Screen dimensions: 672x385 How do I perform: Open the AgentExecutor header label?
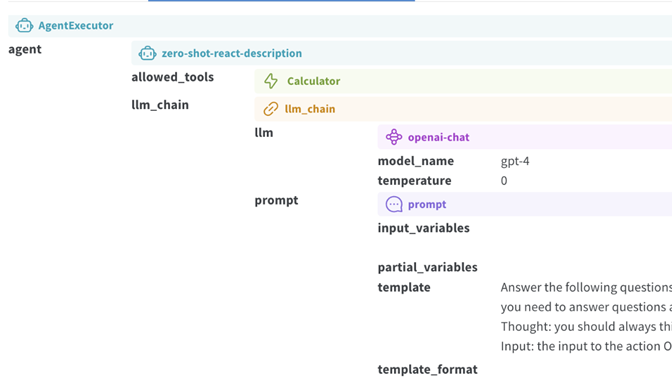point(76,26)
